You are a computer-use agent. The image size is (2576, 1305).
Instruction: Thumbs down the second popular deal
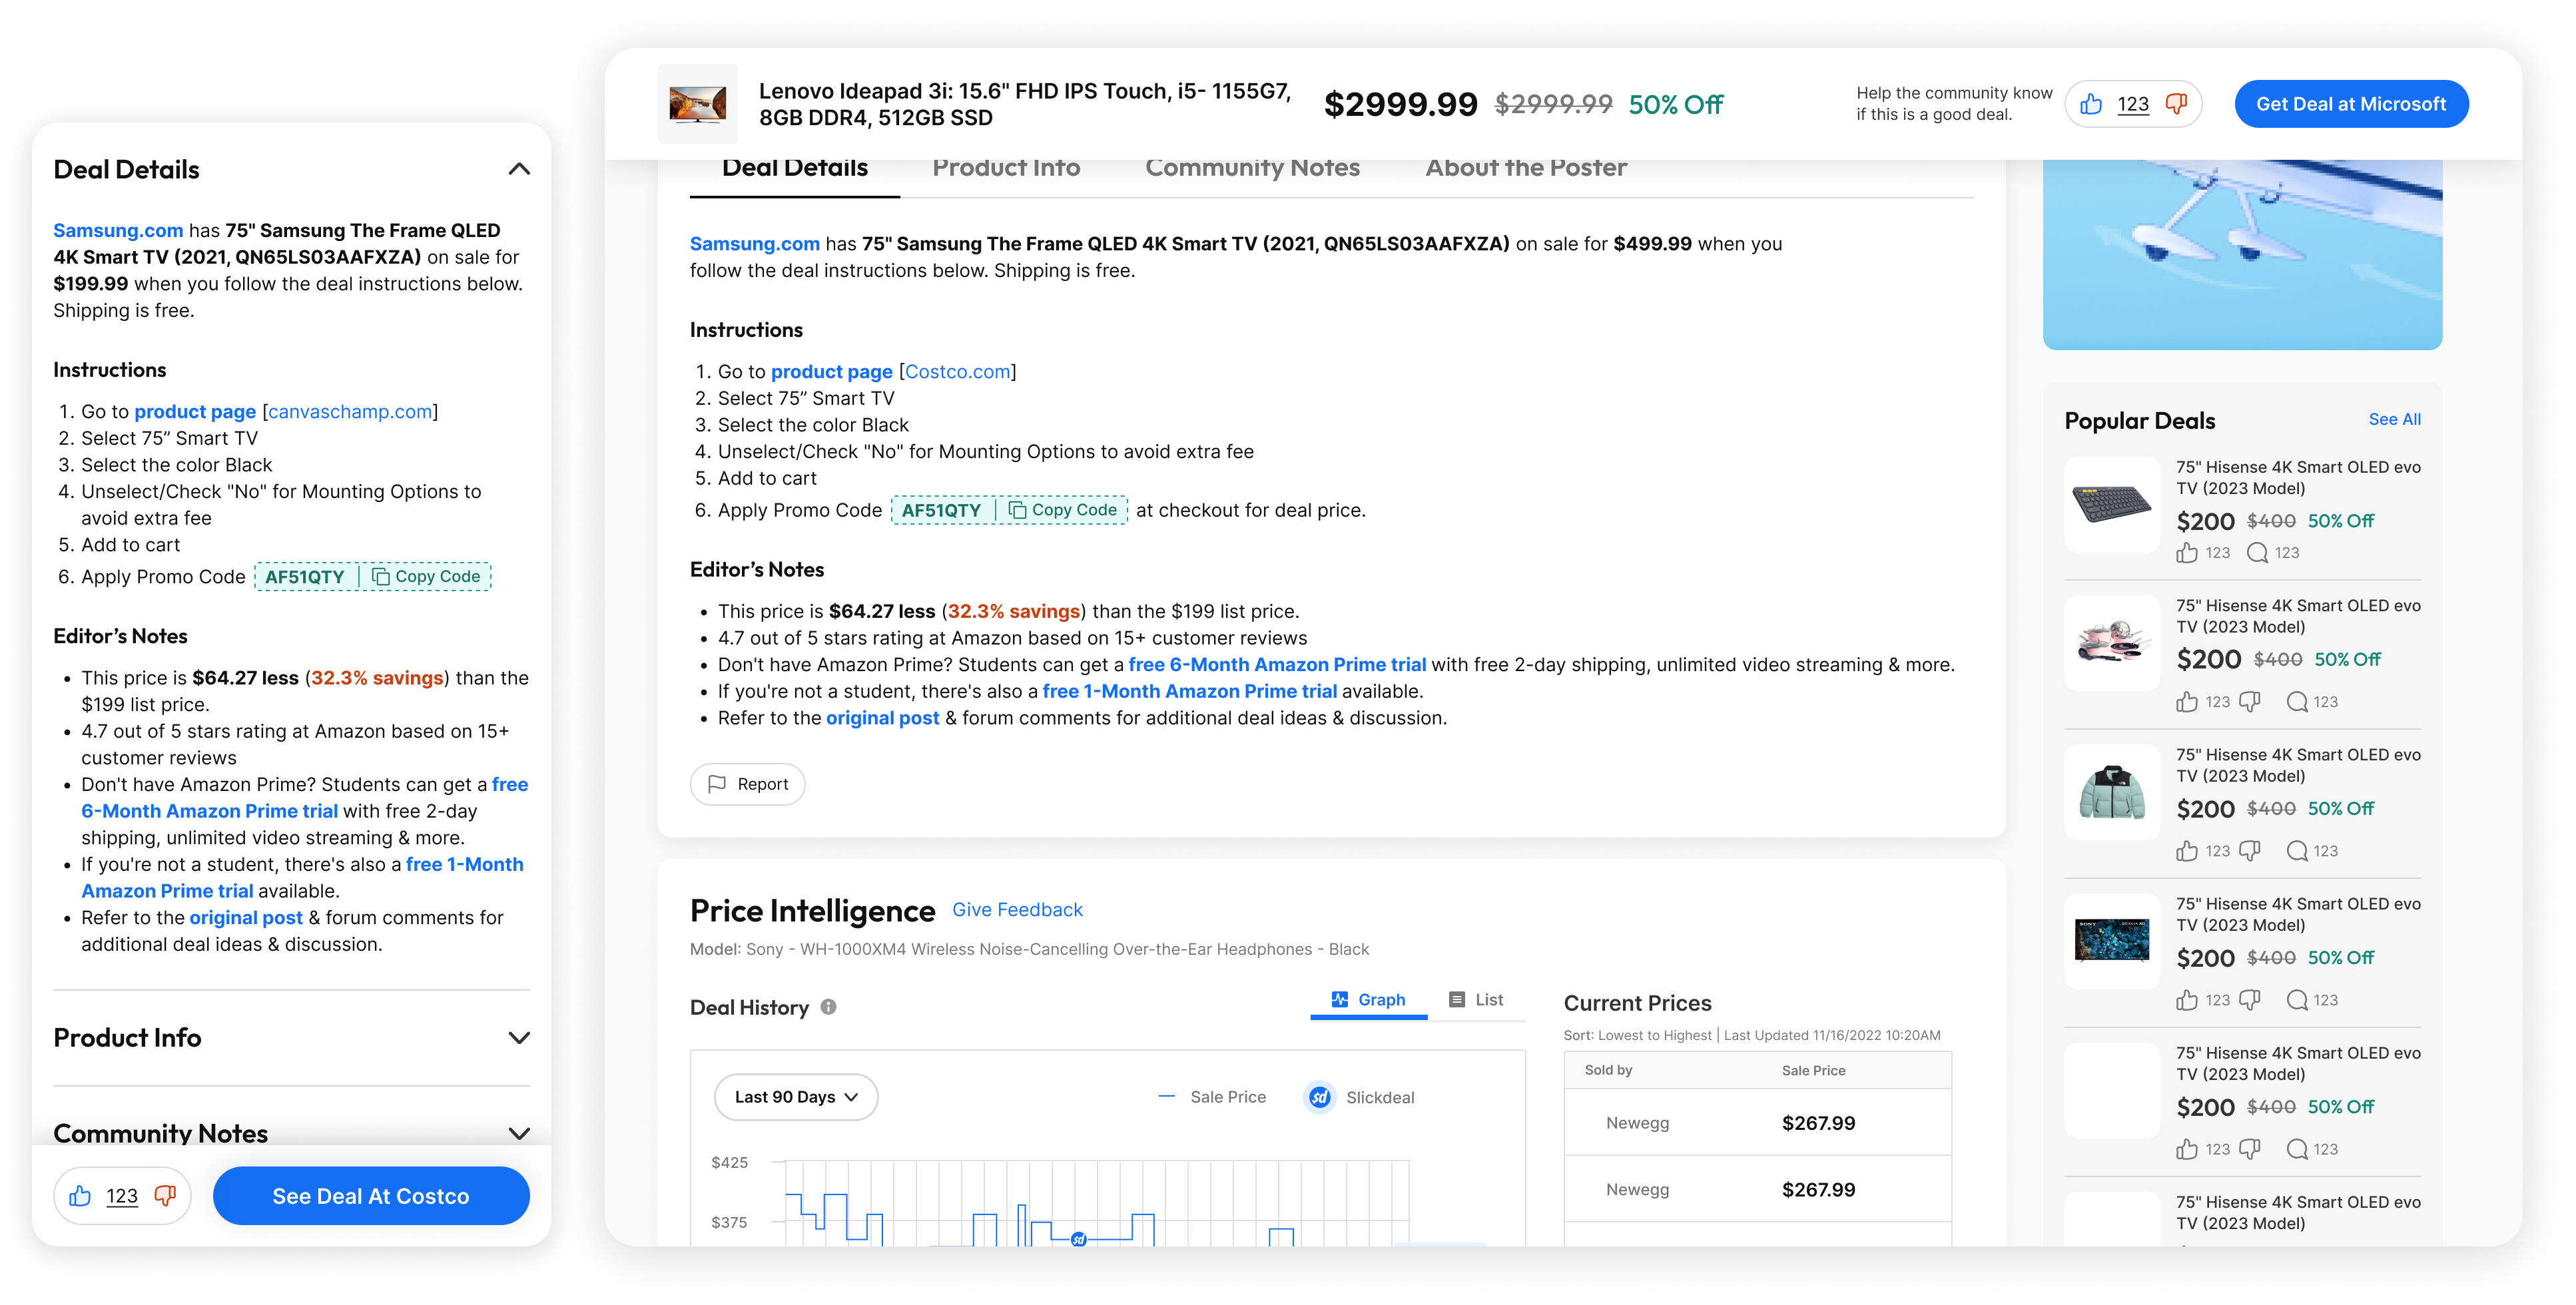(x=2250, y=702)
